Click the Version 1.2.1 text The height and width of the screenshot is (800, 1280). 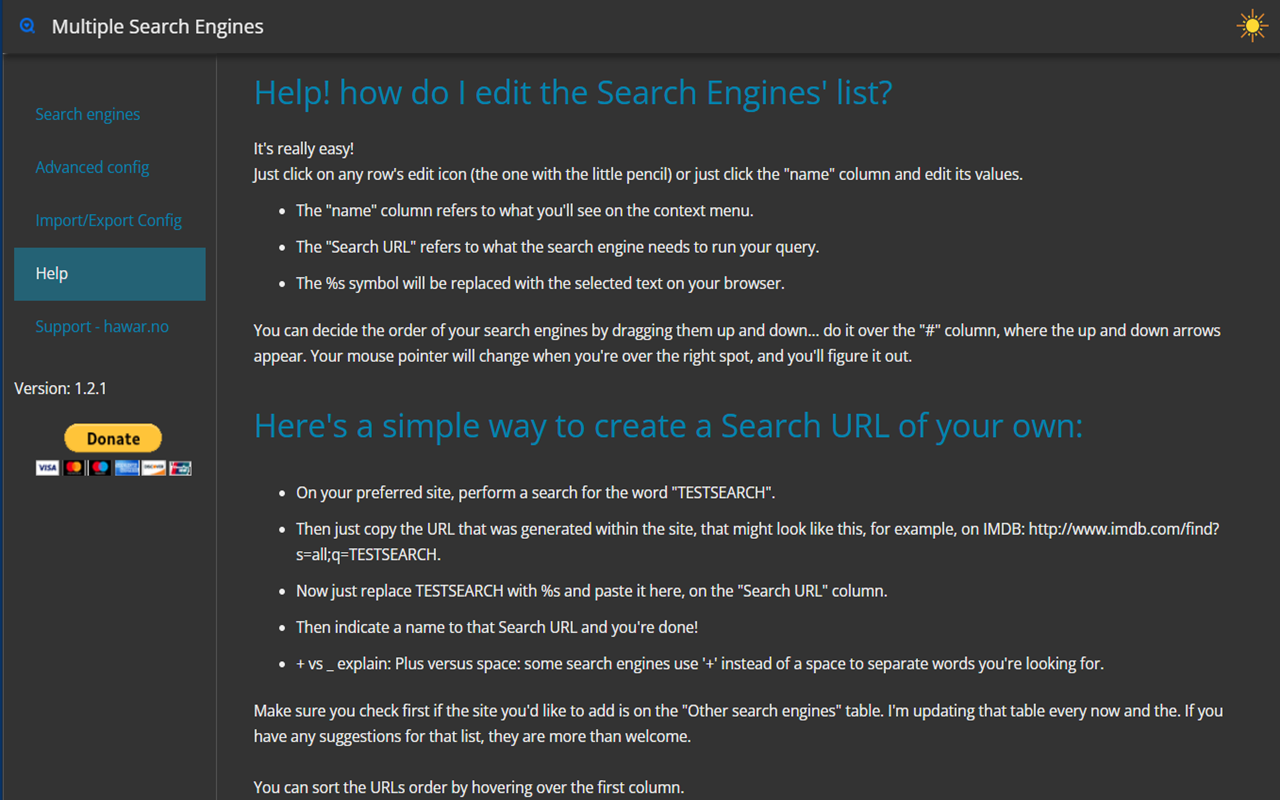[61, 388]
